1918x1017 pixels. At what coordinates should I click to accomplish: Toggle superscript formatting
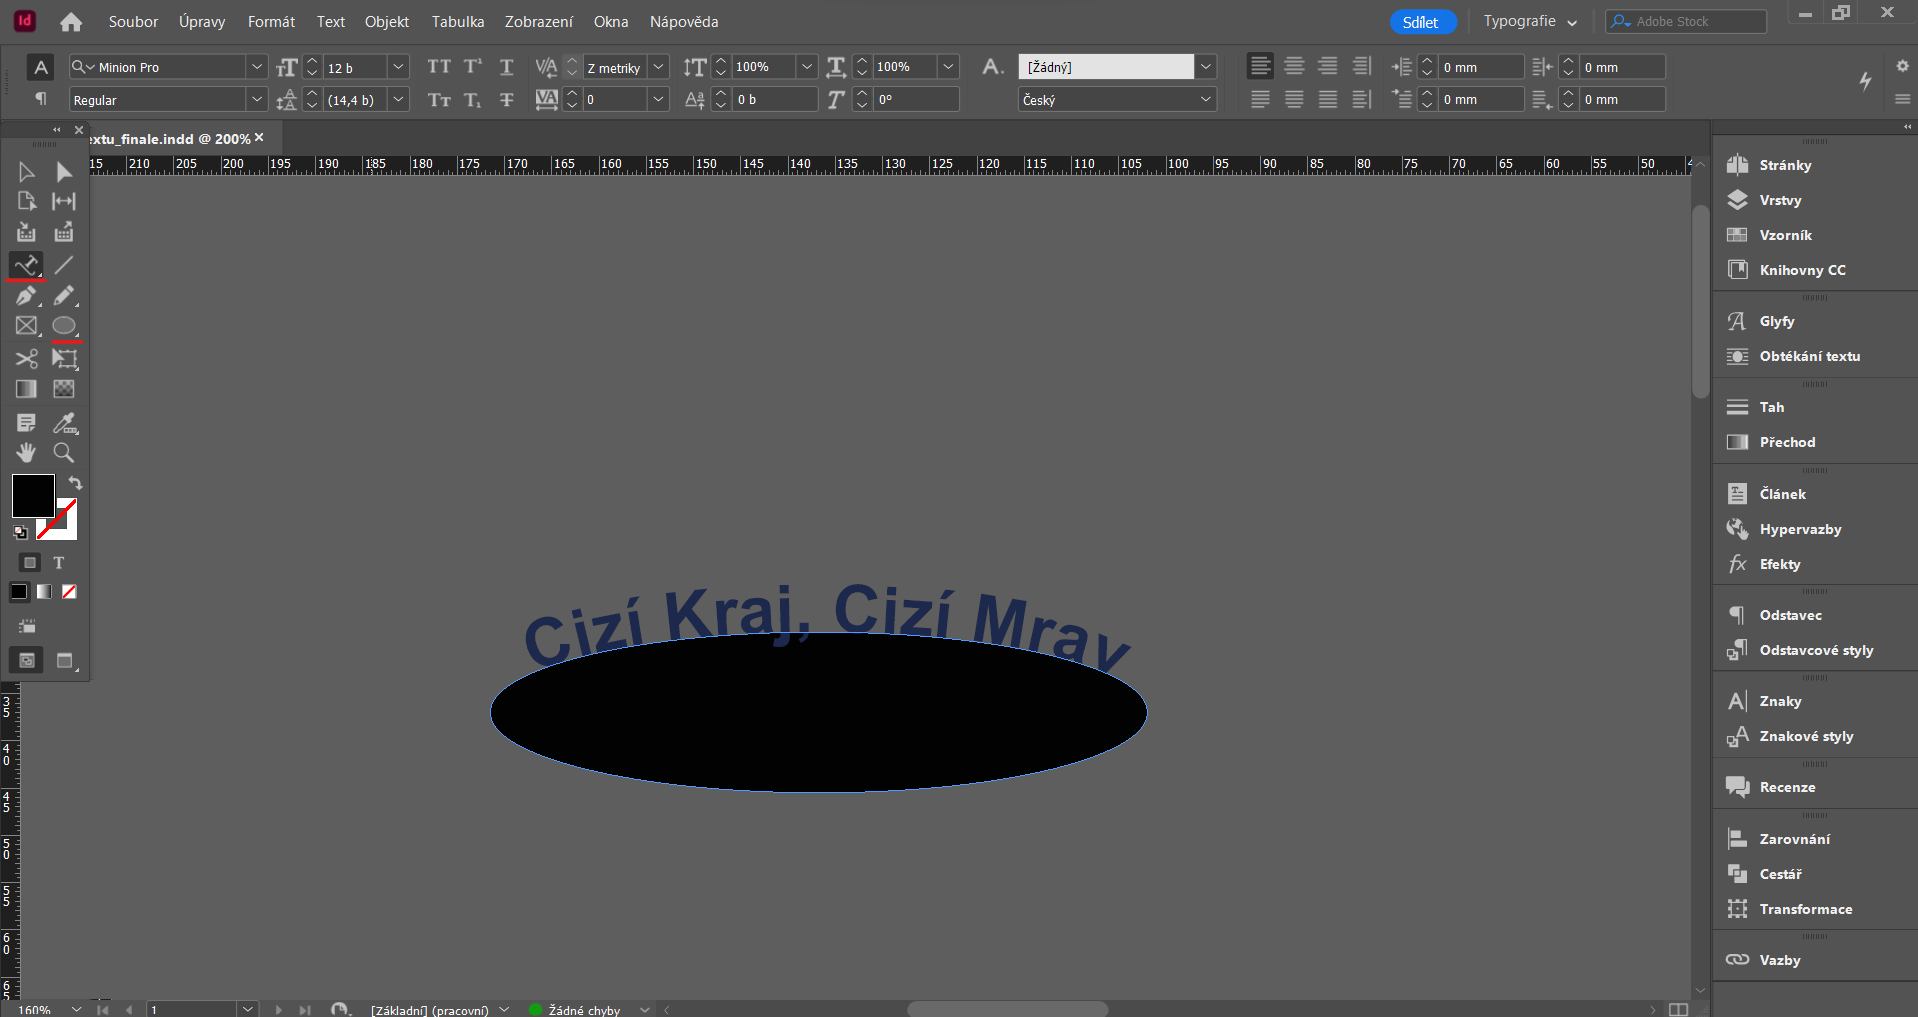[x=472, y=66]
